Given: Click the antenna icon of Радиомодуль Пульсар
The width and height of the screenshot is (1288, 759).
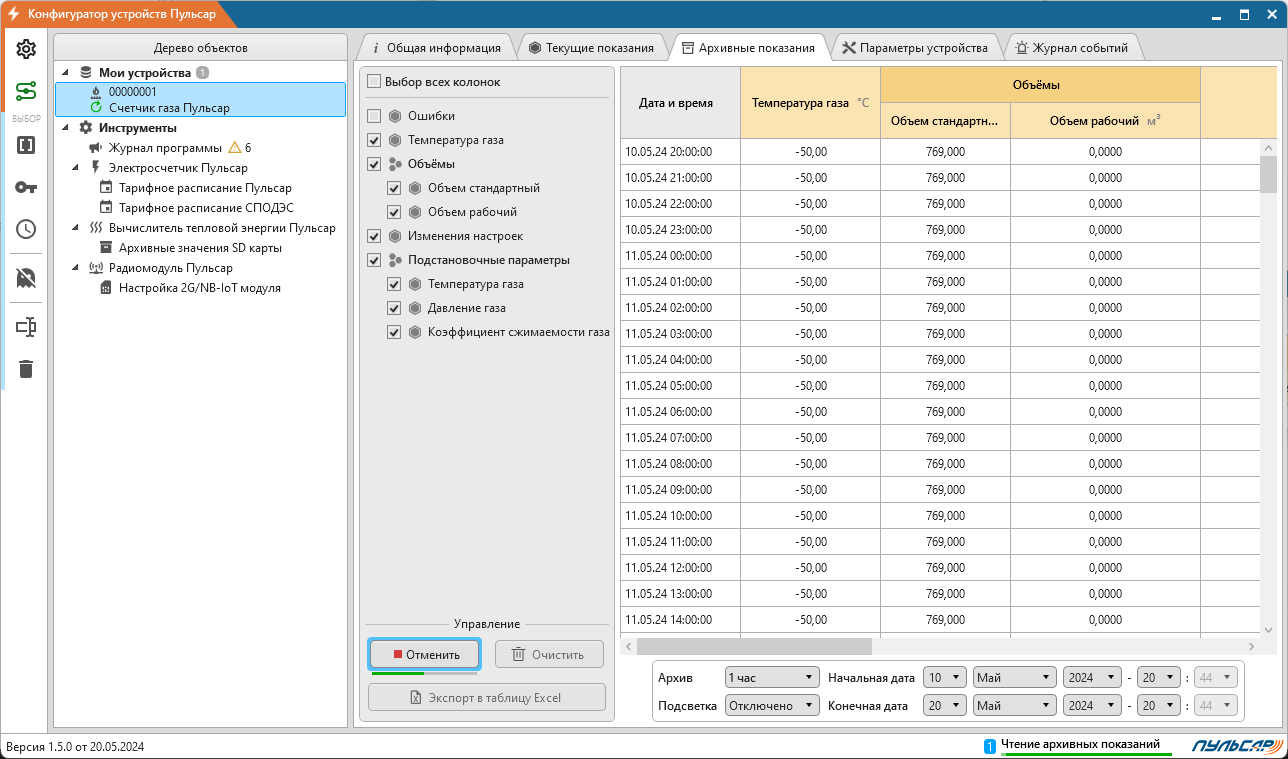Looking at the screenshot, I should click(96, 268).
